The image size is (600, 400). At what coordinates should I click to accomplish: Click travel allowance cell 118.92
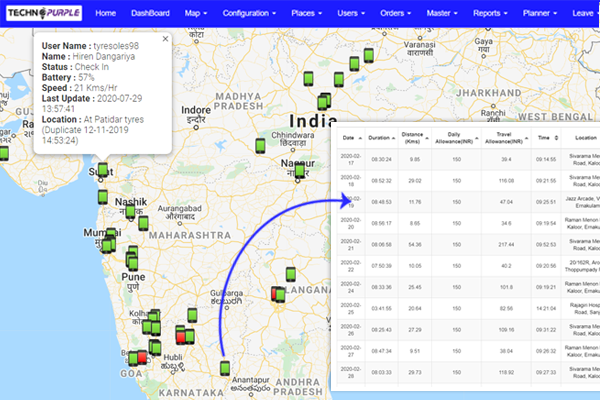point(506,372)
